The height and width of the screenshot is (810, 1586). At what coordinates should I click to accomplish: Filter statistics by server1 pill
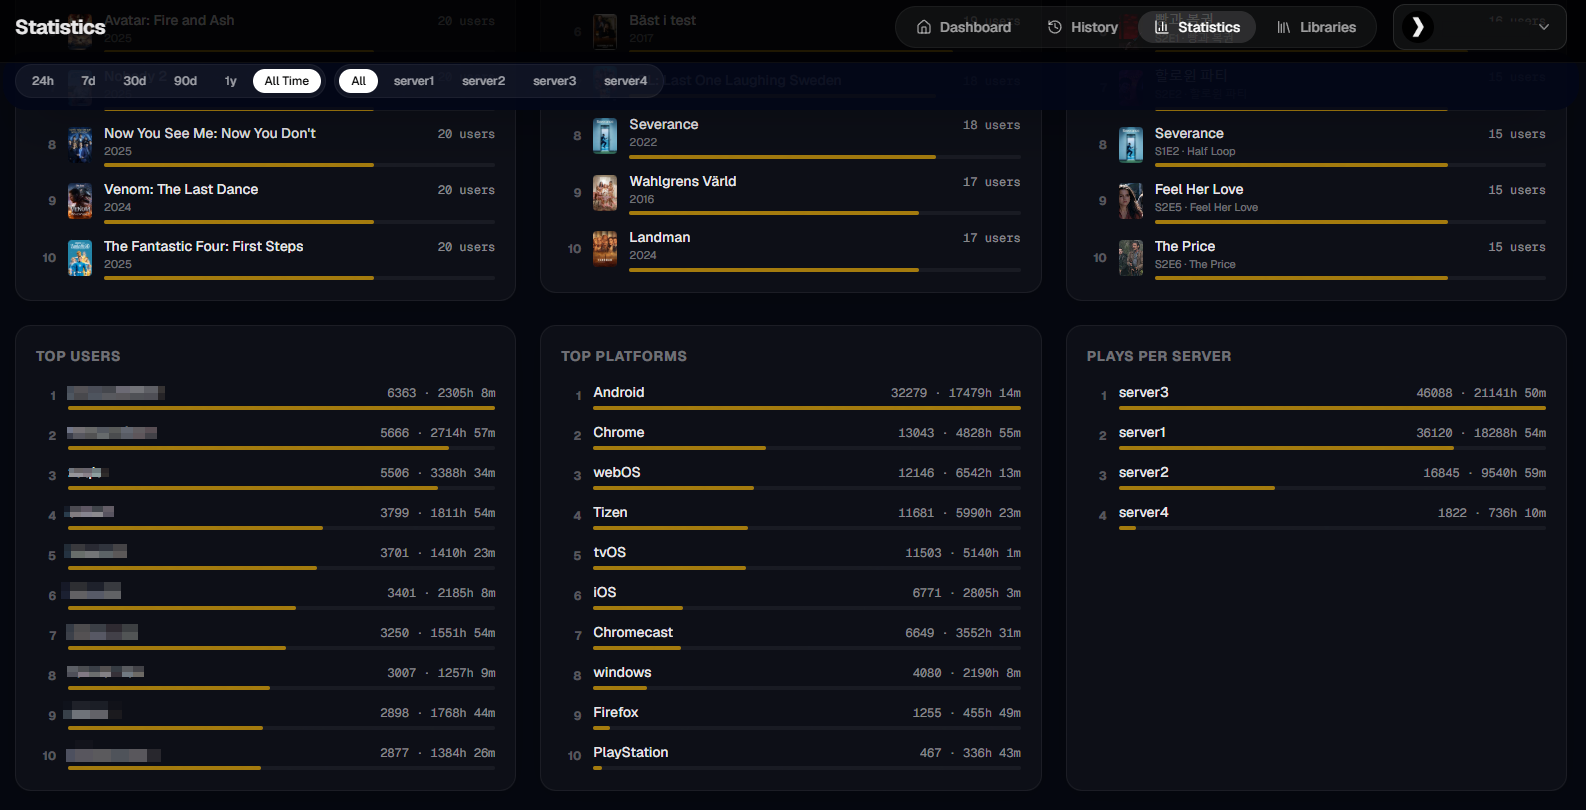click(414, 81)
